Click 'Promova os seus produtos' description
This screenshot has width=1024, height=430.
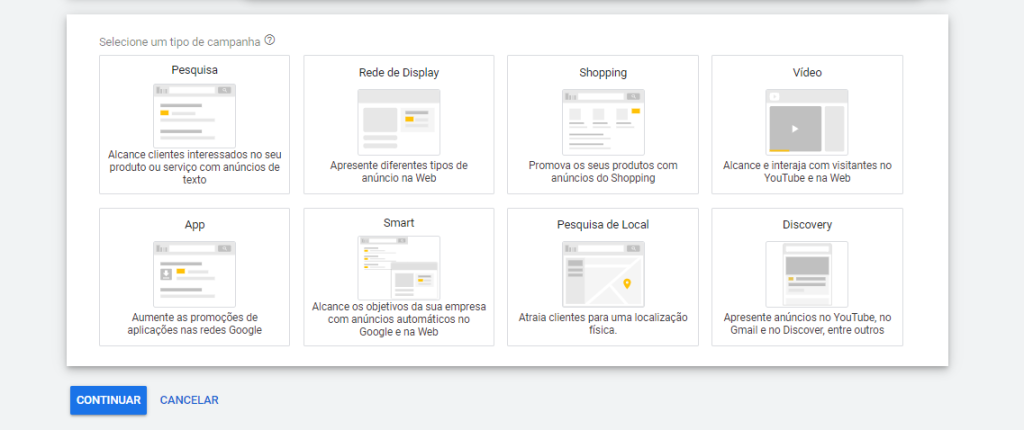pos(603,171)
